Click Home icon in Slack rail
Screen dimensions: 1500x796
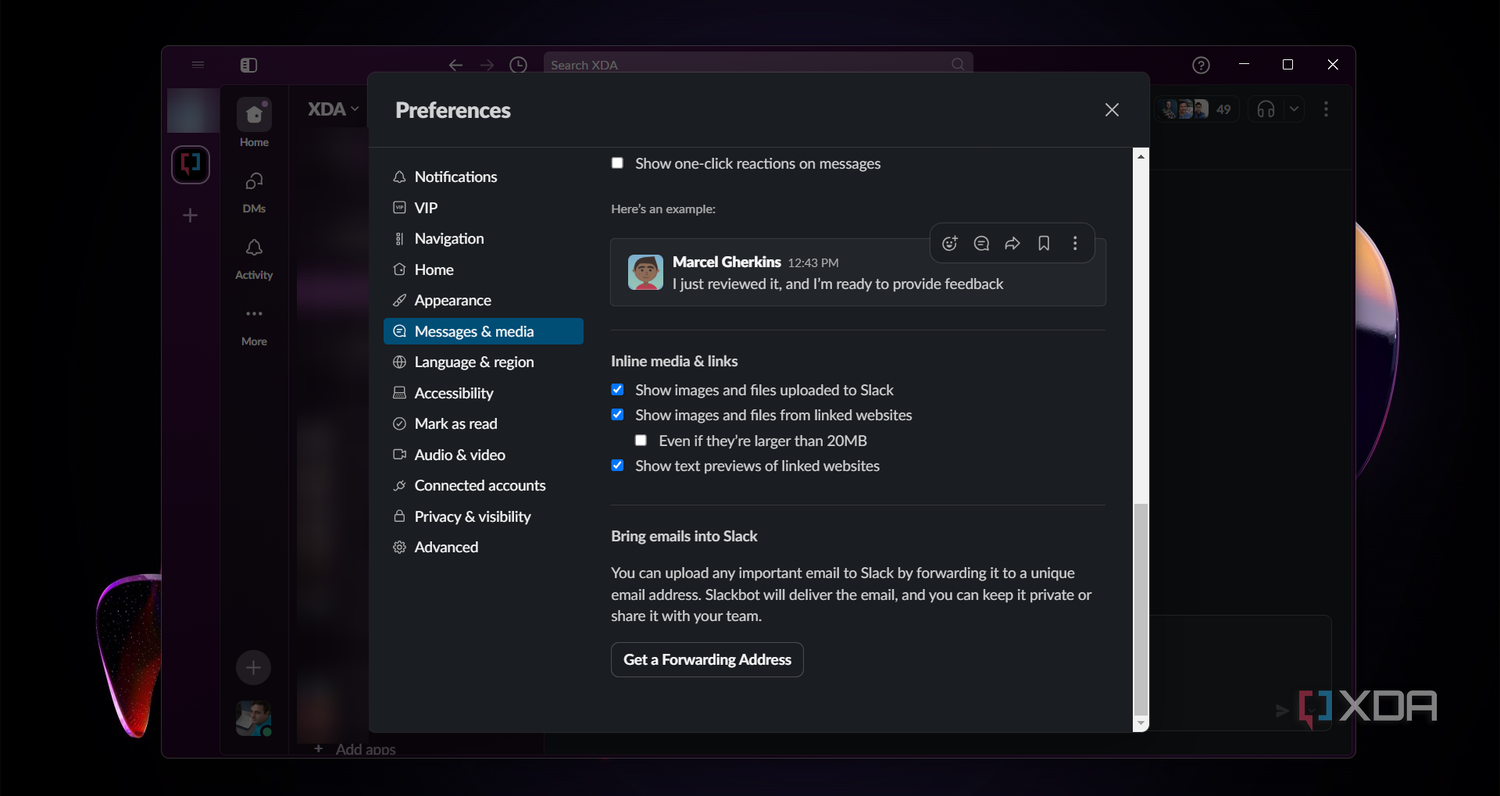click(x=254, y=115)
